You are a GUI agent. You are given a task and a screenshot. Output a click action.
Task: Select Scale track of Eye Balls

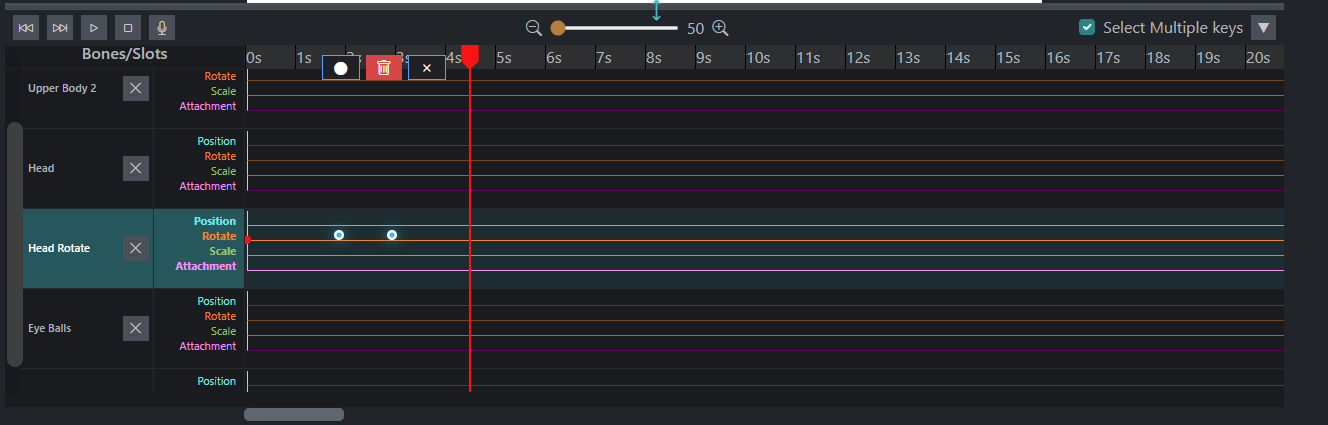pyautogui.click(x=223, y=331)
